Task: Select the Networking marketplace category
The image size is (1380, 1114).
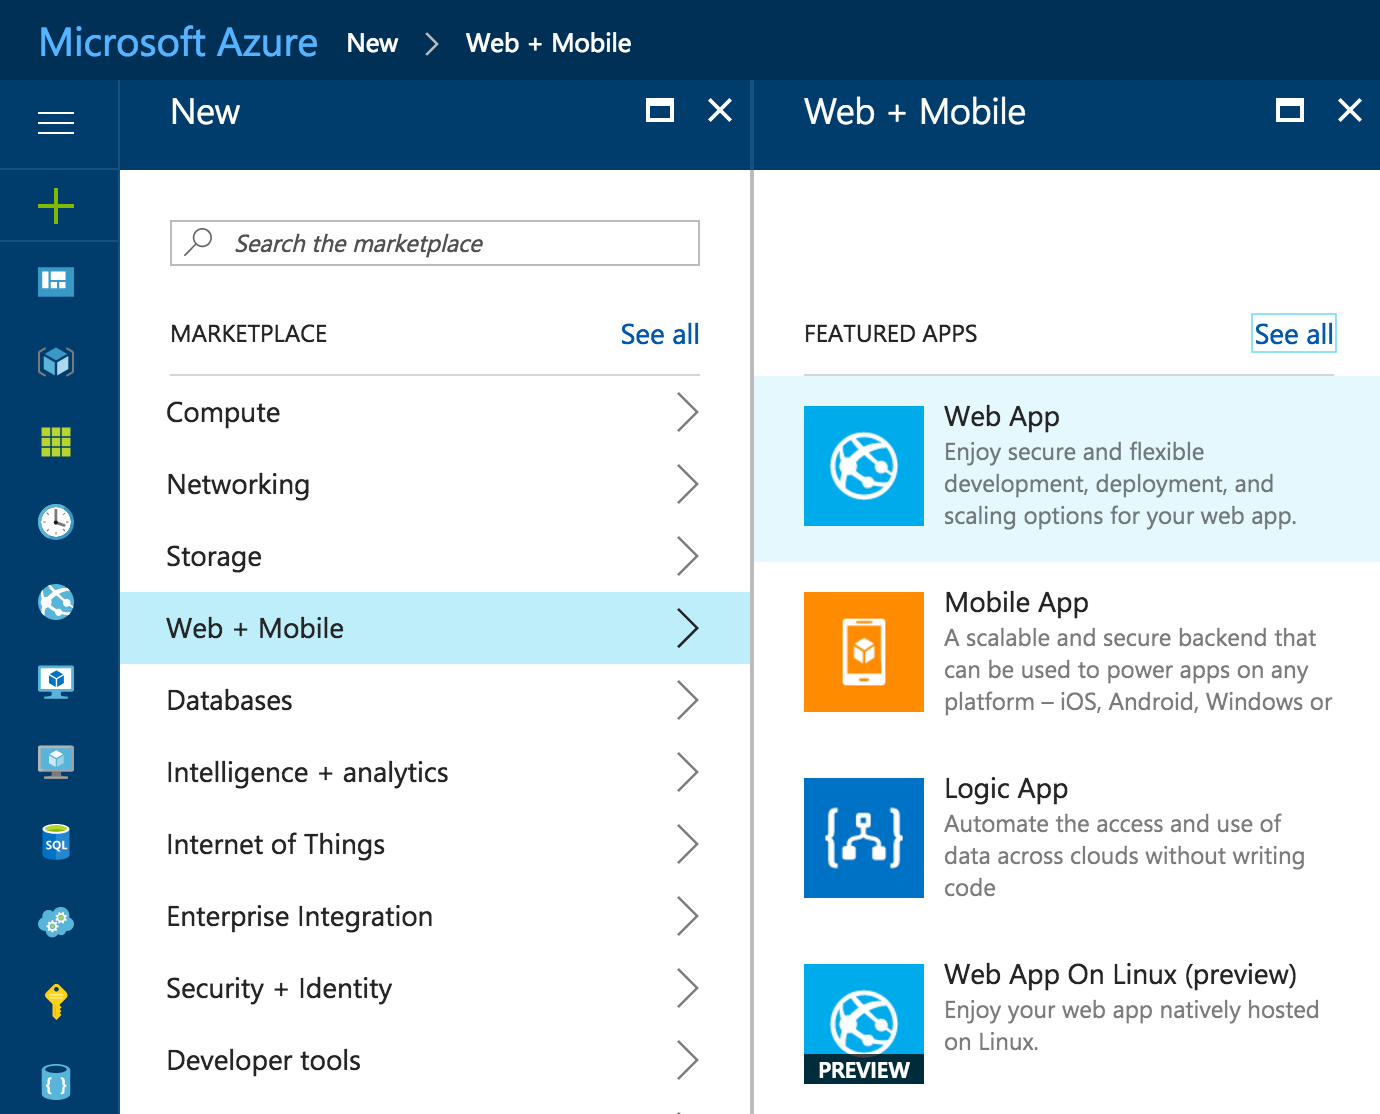Action: point(238,485)
